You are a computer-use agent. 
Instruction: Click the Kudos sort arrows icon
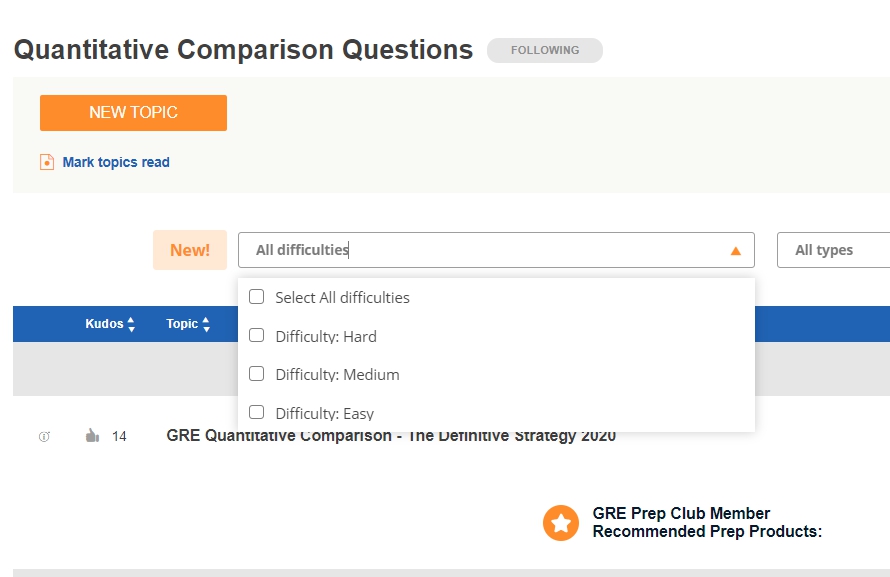coord(131,324)
